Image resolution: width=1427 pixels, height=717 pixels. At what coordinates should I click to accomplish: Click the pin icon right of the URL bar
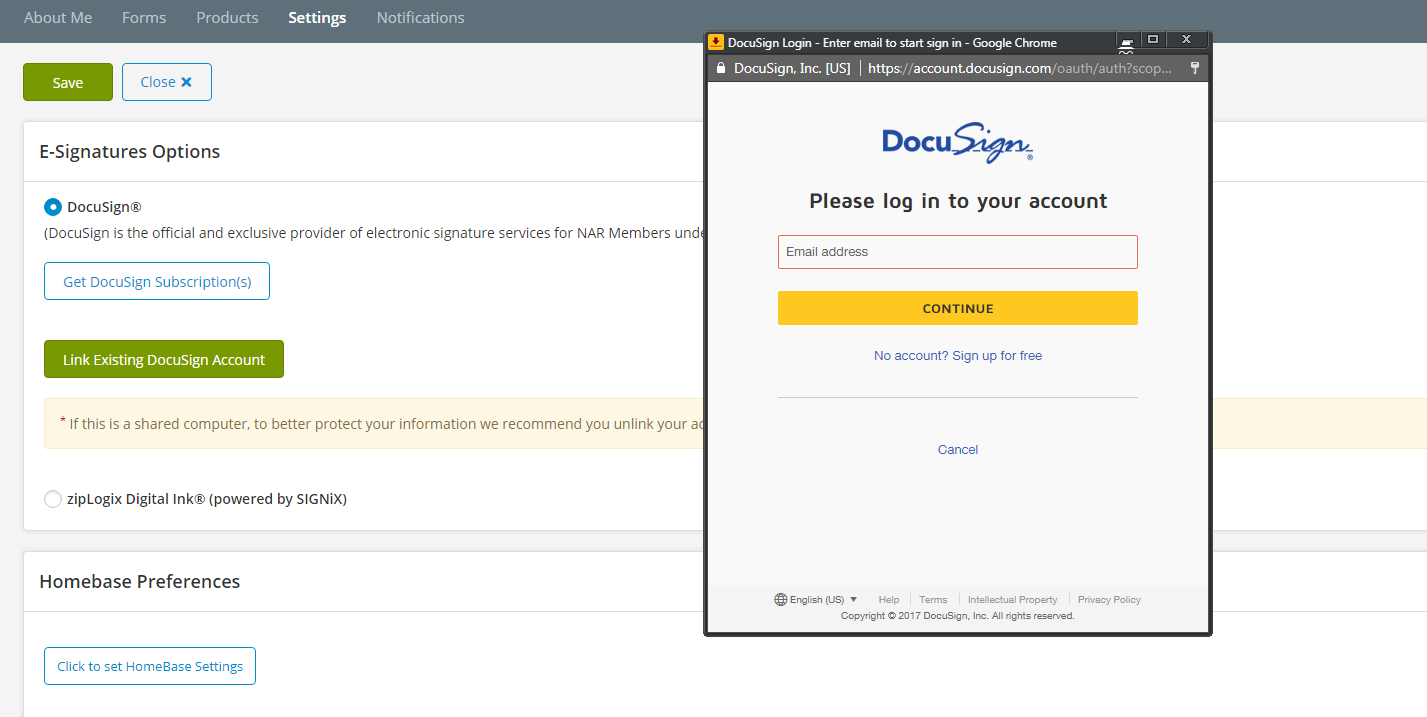coord(1195,67)
